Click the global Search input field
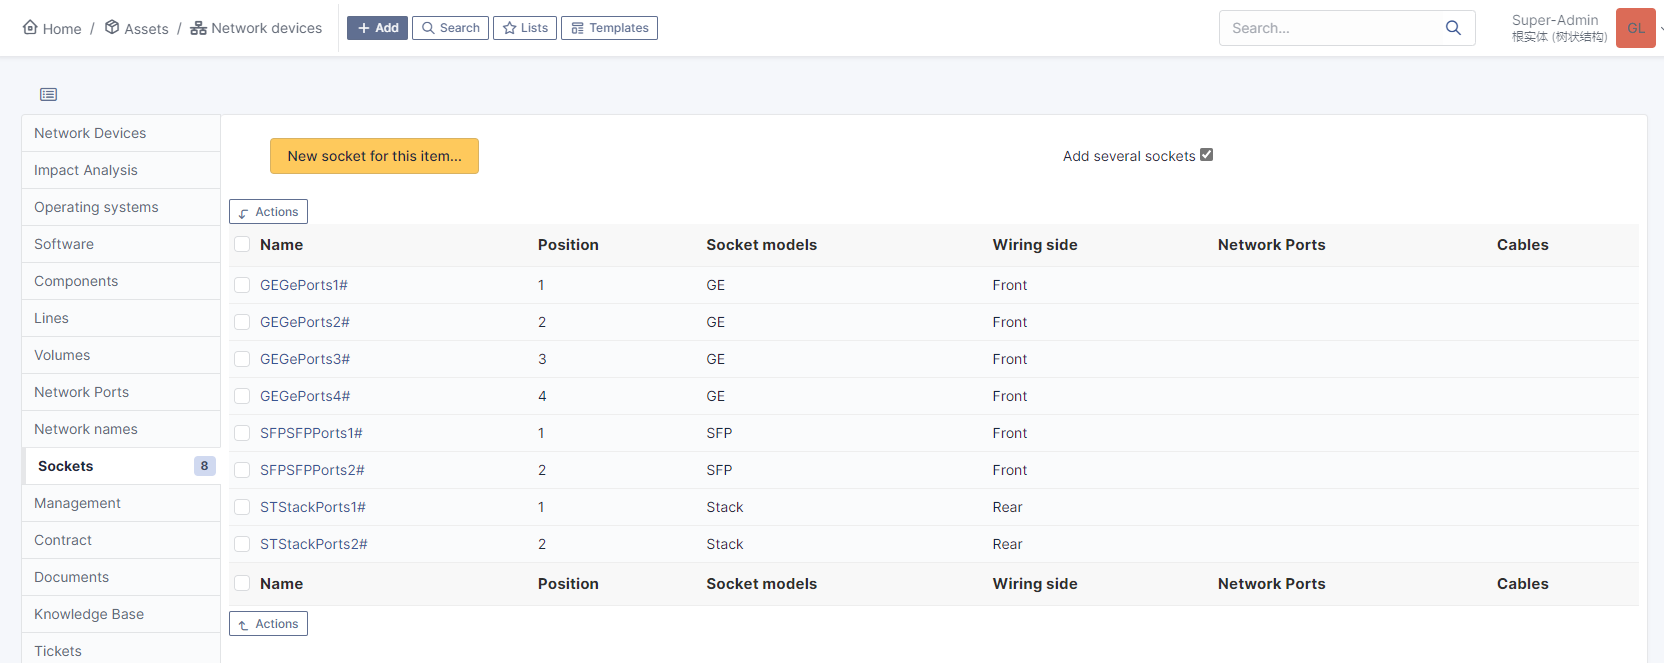 click(1330, 28)
